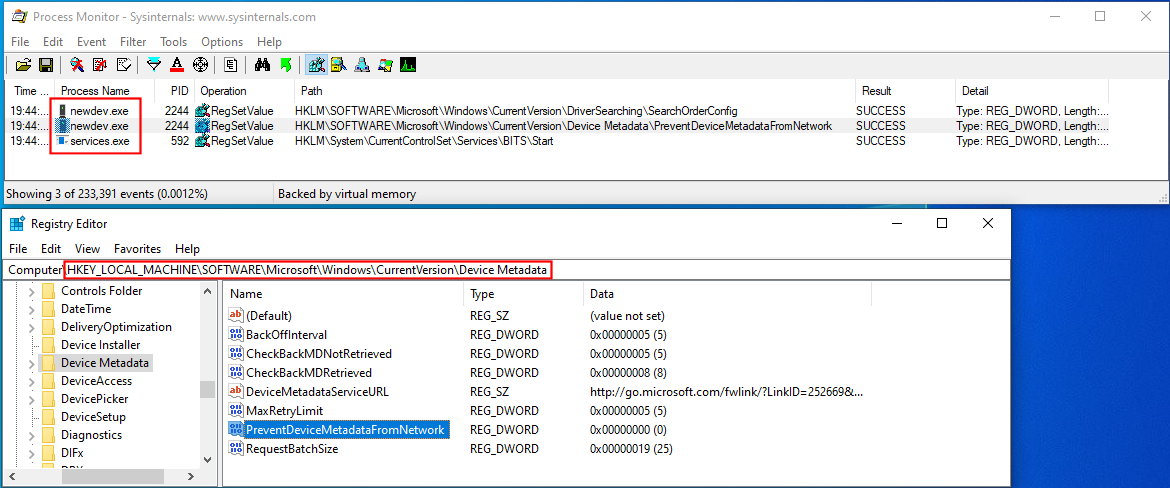Open File menu in Registry Editor
Screen dimensions: 1170x488
pos(19,248)
